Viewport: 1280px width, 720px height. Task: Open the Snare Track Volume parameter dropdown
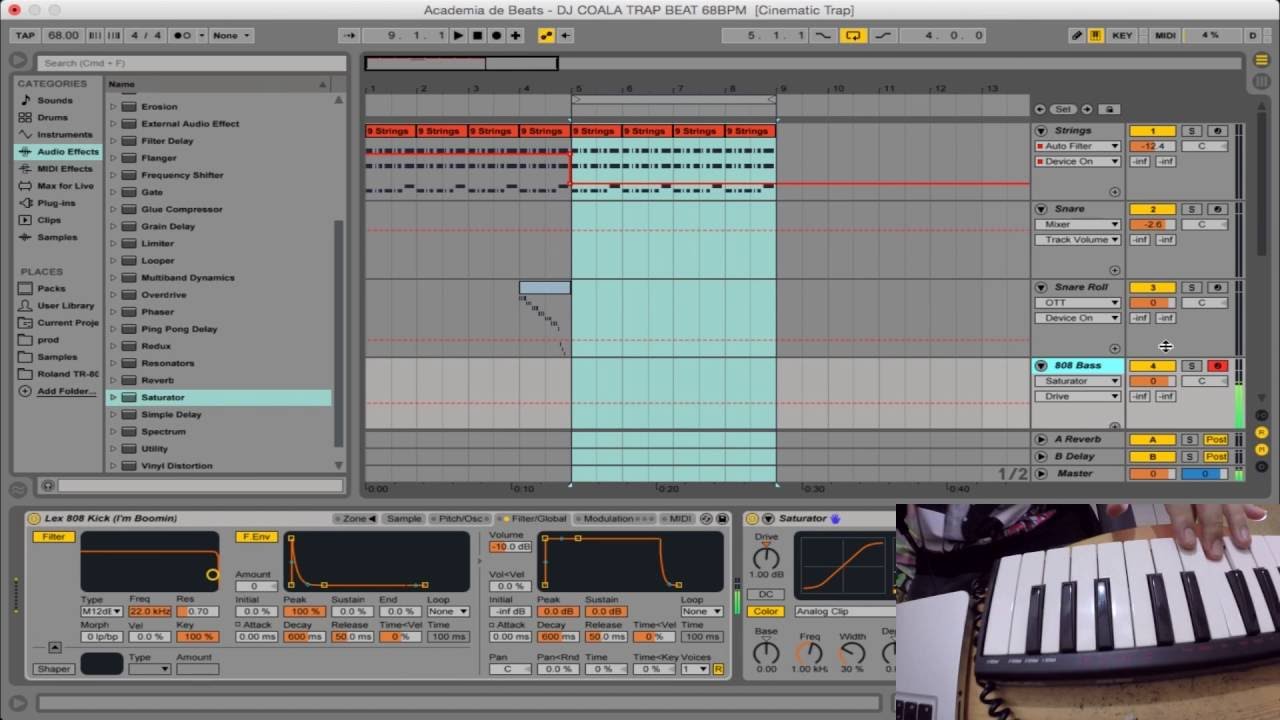1077,240
